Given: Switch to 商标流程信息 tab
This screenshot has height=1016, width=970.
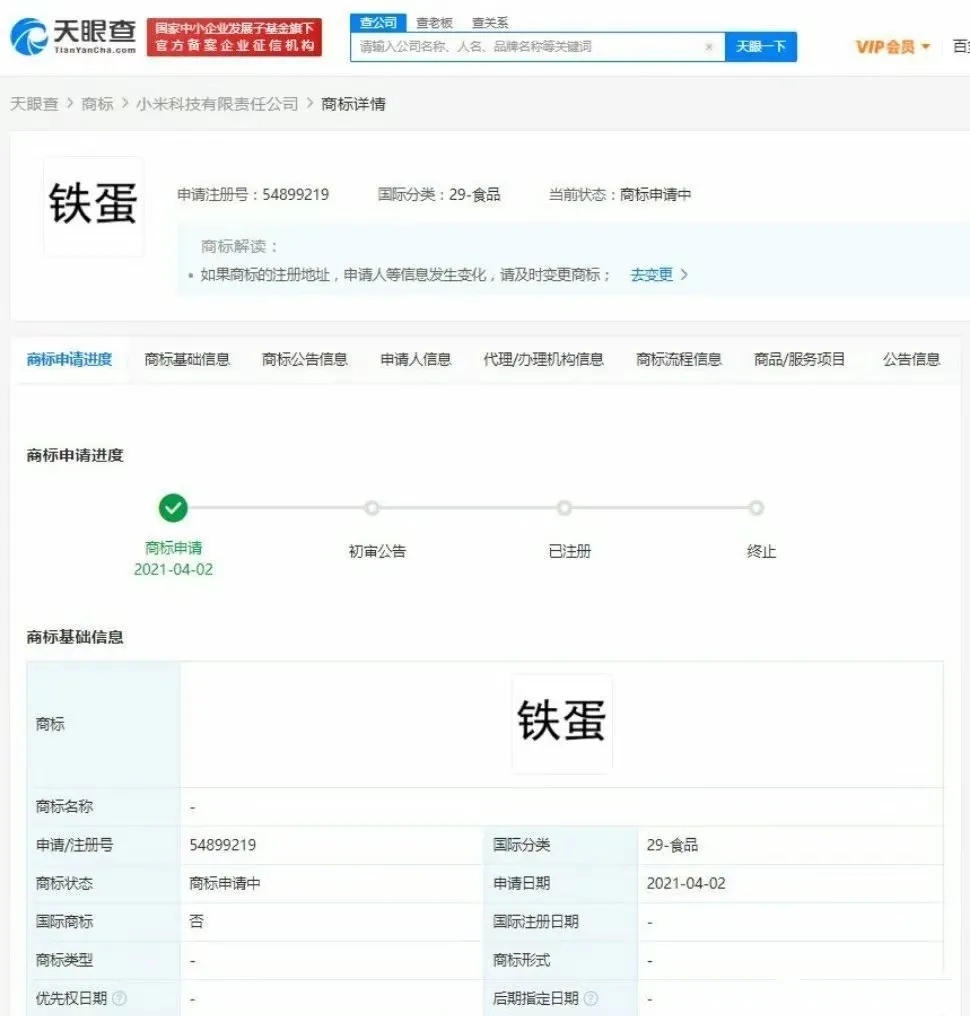Looking at the screenshot, I should tap(678, 360).
